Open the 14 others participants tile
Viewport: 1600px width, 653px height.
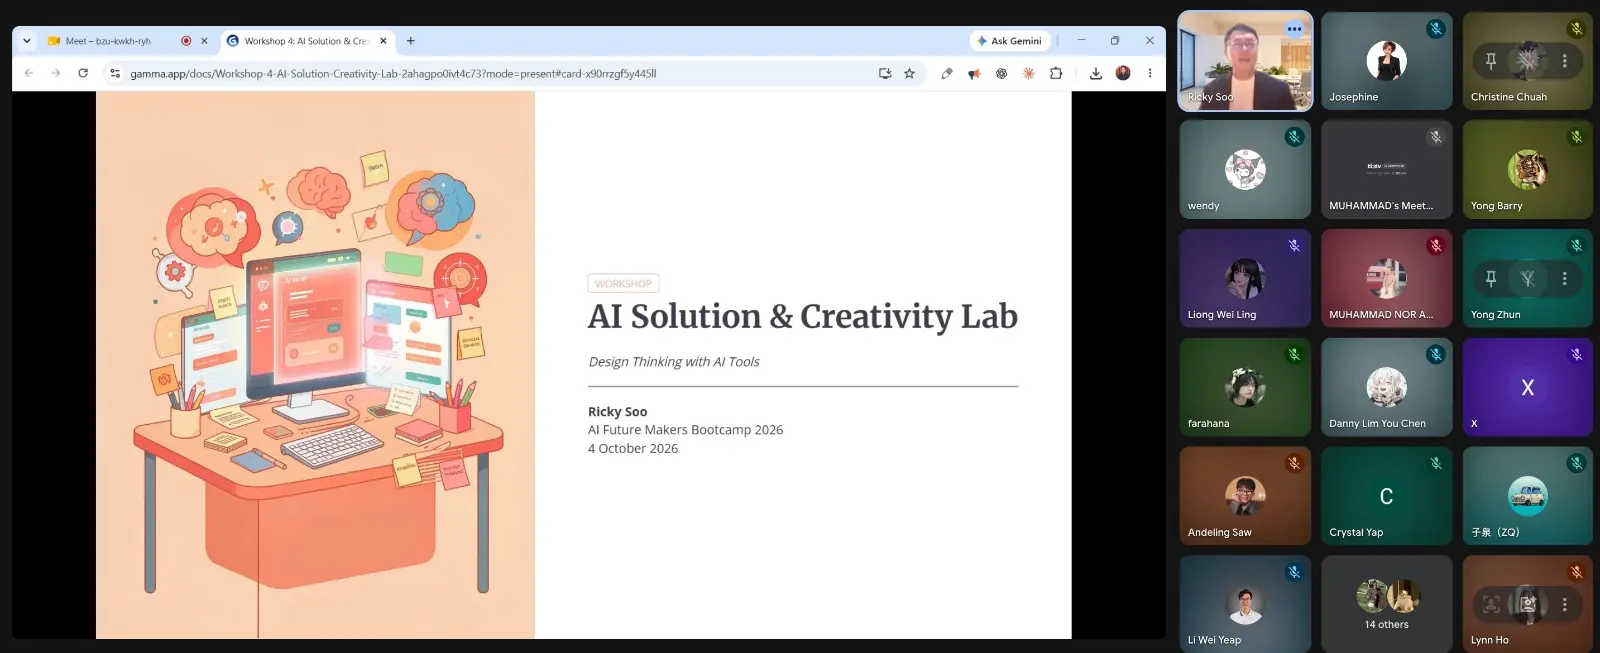click(x=1387, y=604)
